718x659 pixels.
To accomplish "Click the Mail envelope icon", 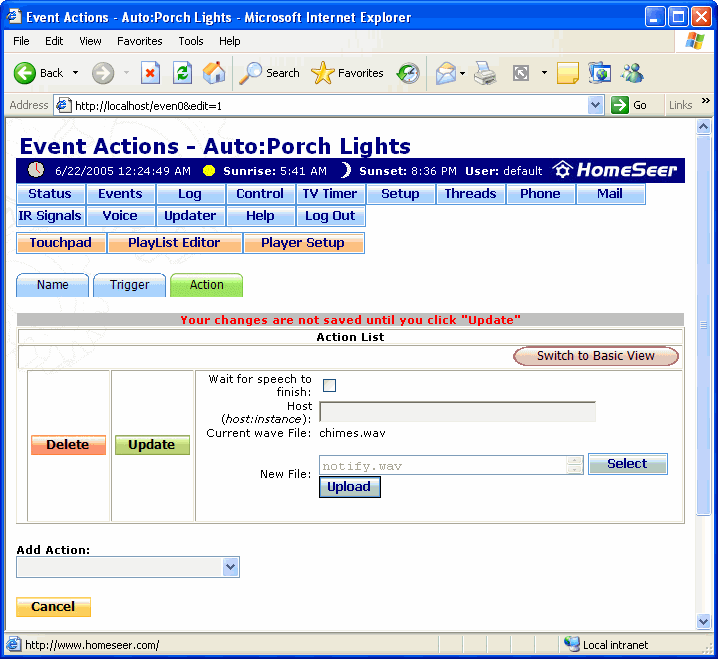I will point(446,73).
